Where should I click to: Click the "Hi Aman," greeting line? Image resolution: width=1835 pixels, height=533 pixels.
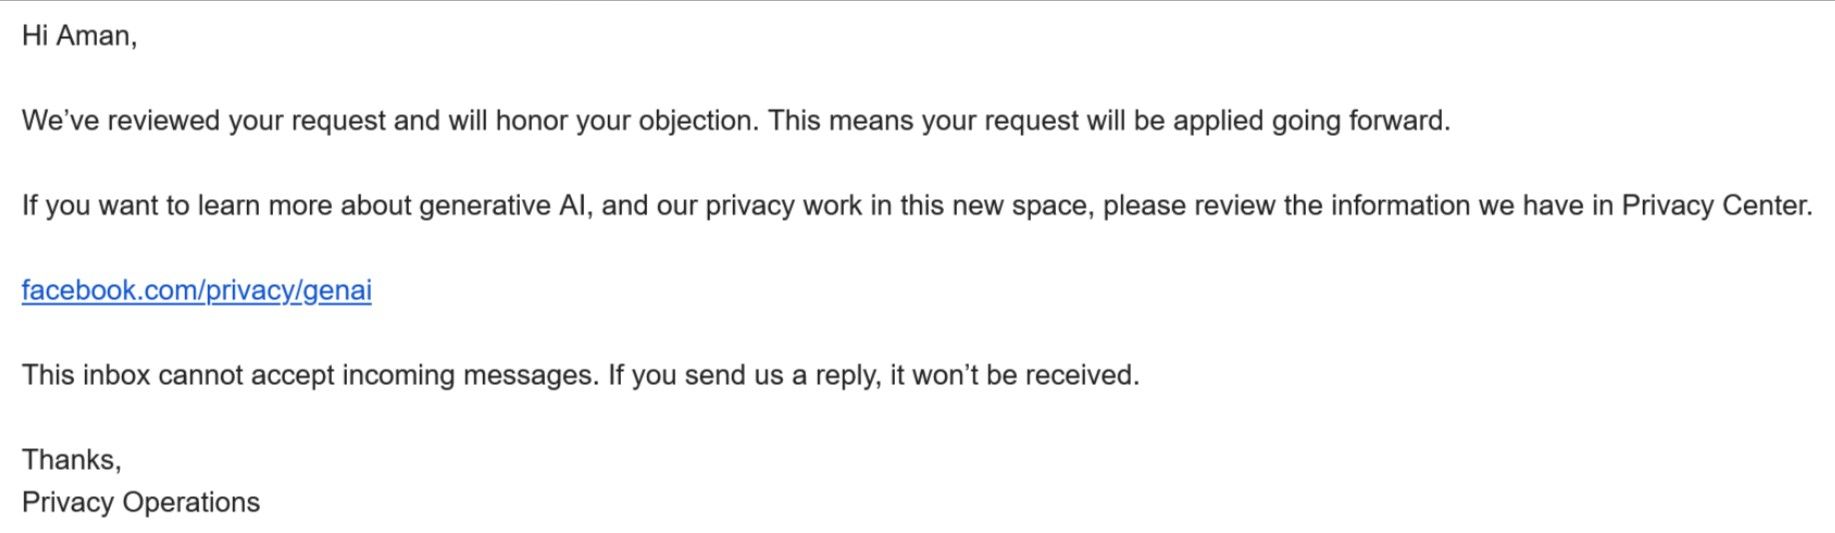[x=79, y=36]
